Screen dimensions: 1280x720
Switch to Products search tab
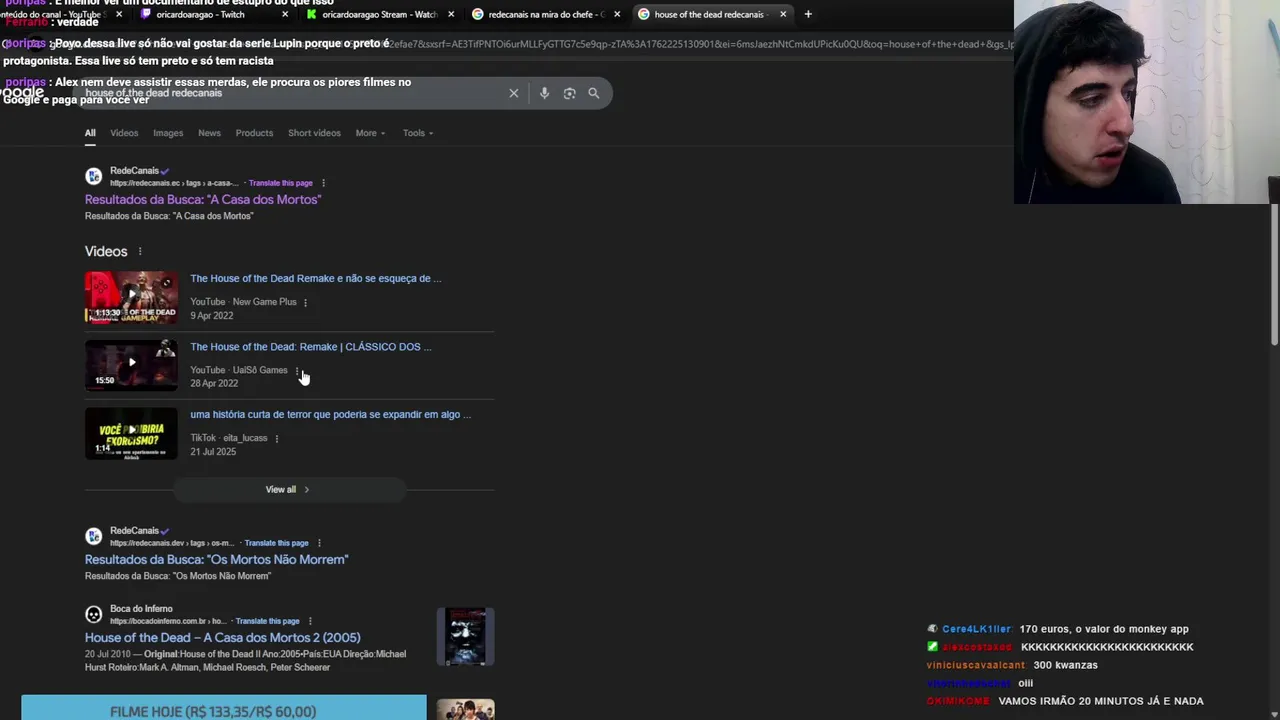point(254,133)
